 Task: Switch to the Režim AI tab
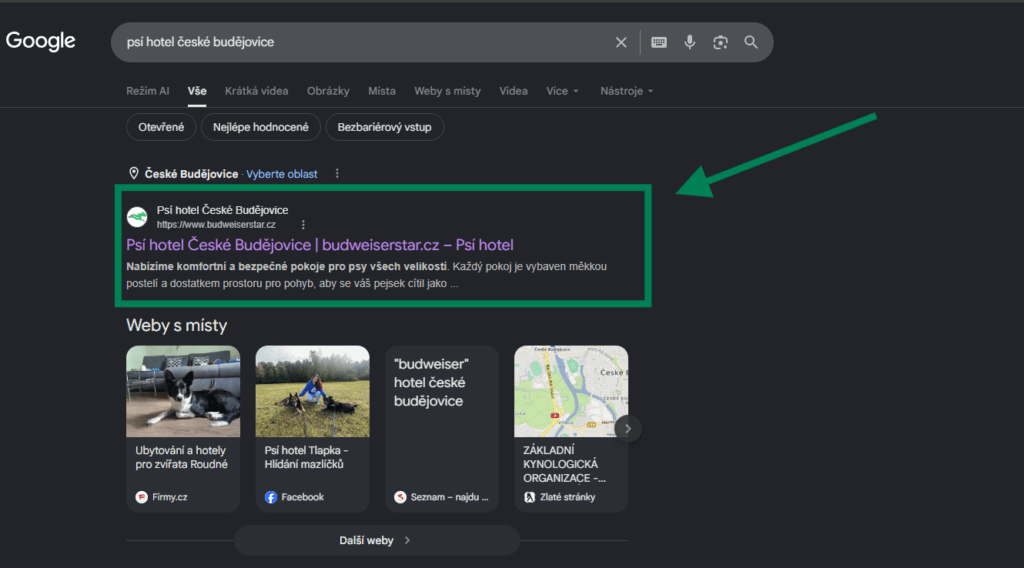[x=148, y=91]
